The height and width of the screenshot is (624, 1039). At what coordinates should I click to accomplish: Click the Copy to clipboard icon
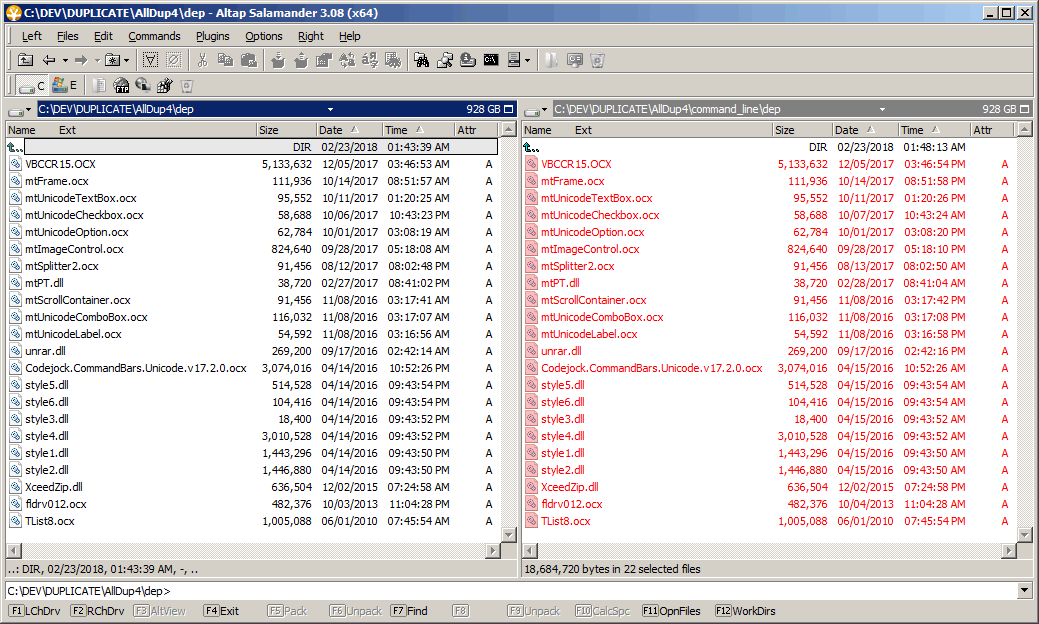point(225,60)
